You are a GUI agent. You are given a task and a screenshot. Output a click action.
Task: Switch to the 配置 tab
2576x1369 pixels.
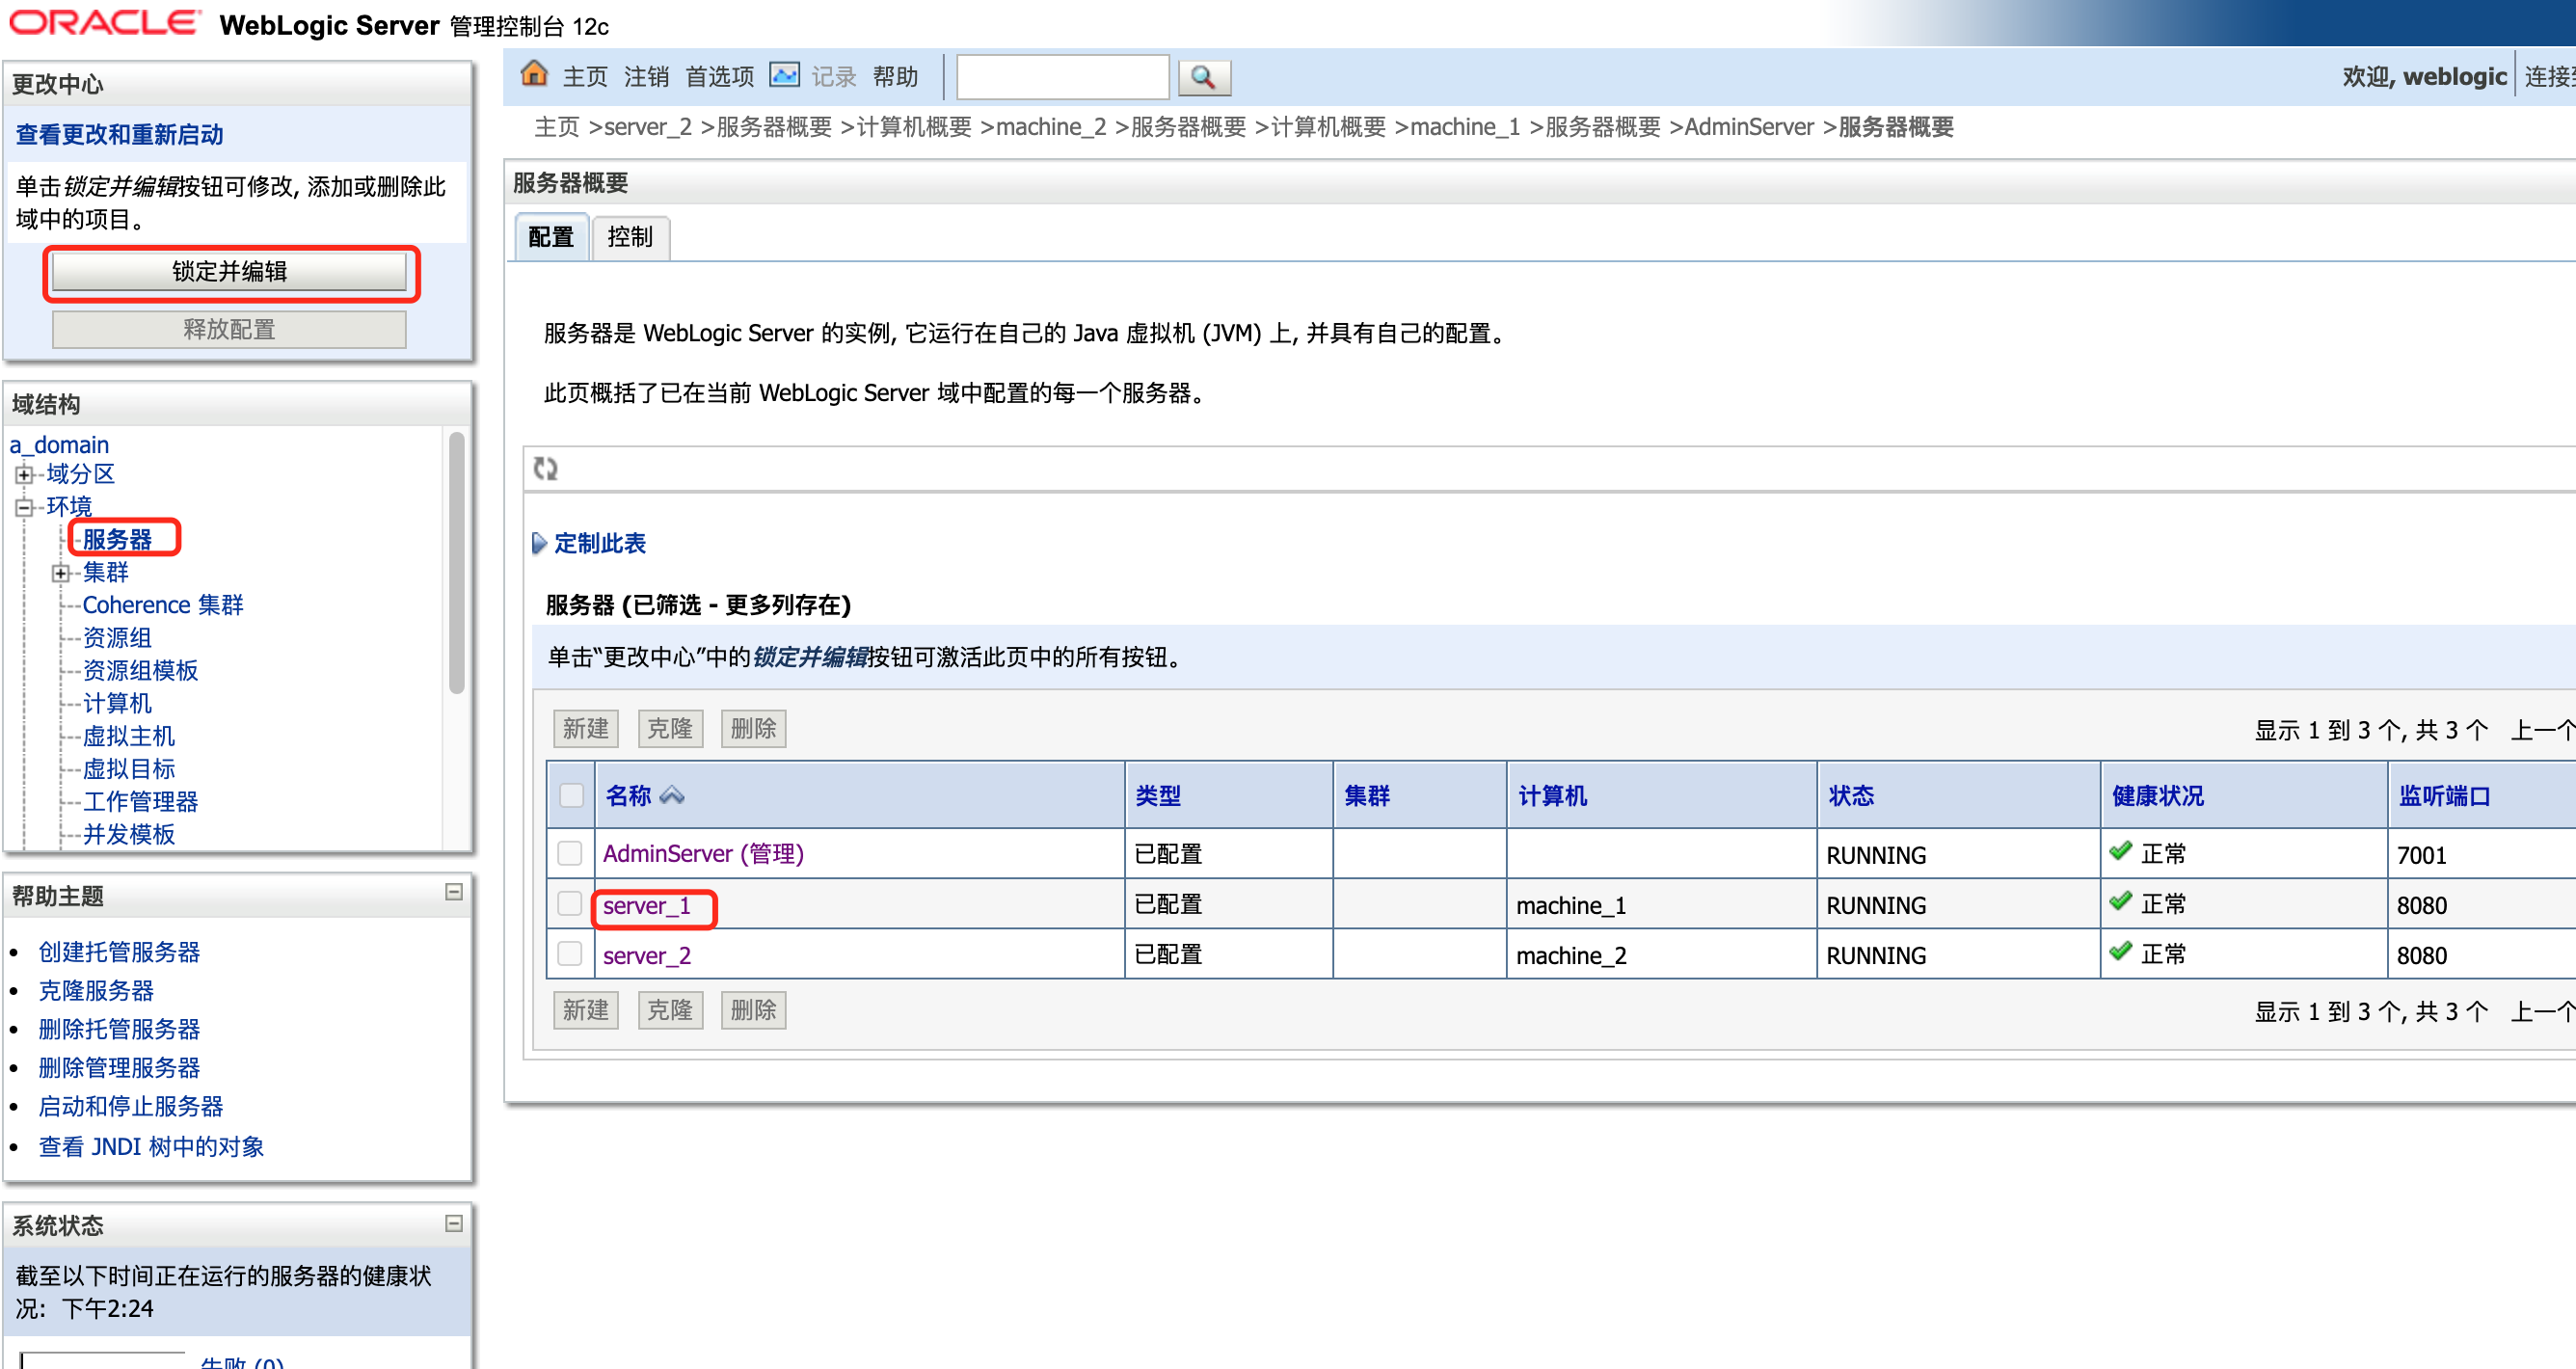(551, 237)
